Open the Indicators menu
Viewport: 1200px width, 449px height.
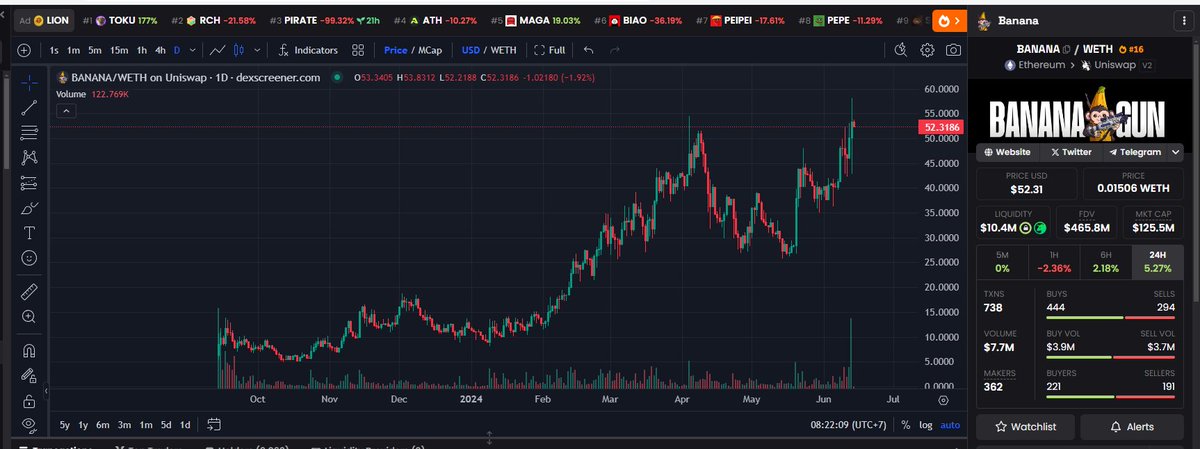coord(307,50)
